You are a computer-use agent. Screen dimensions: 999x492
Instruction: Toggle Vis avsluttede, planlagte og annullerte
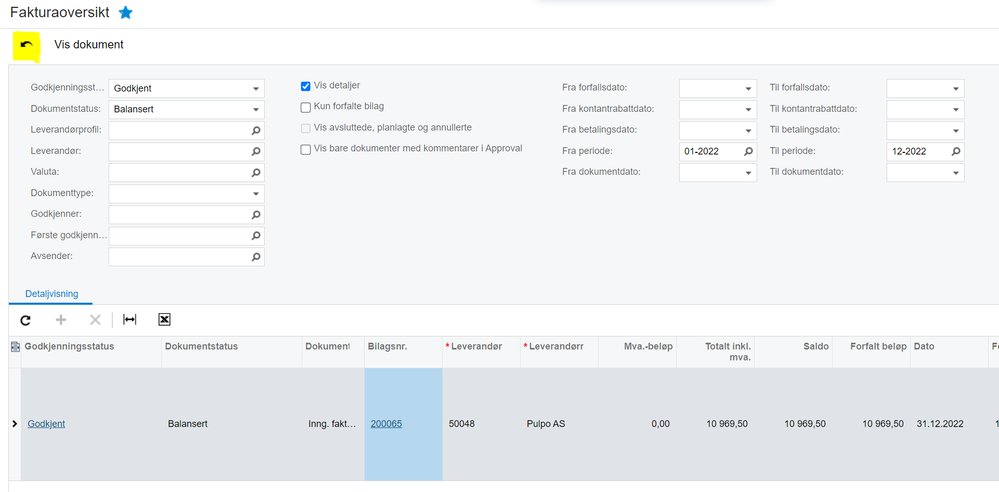[x=306, y=128]
